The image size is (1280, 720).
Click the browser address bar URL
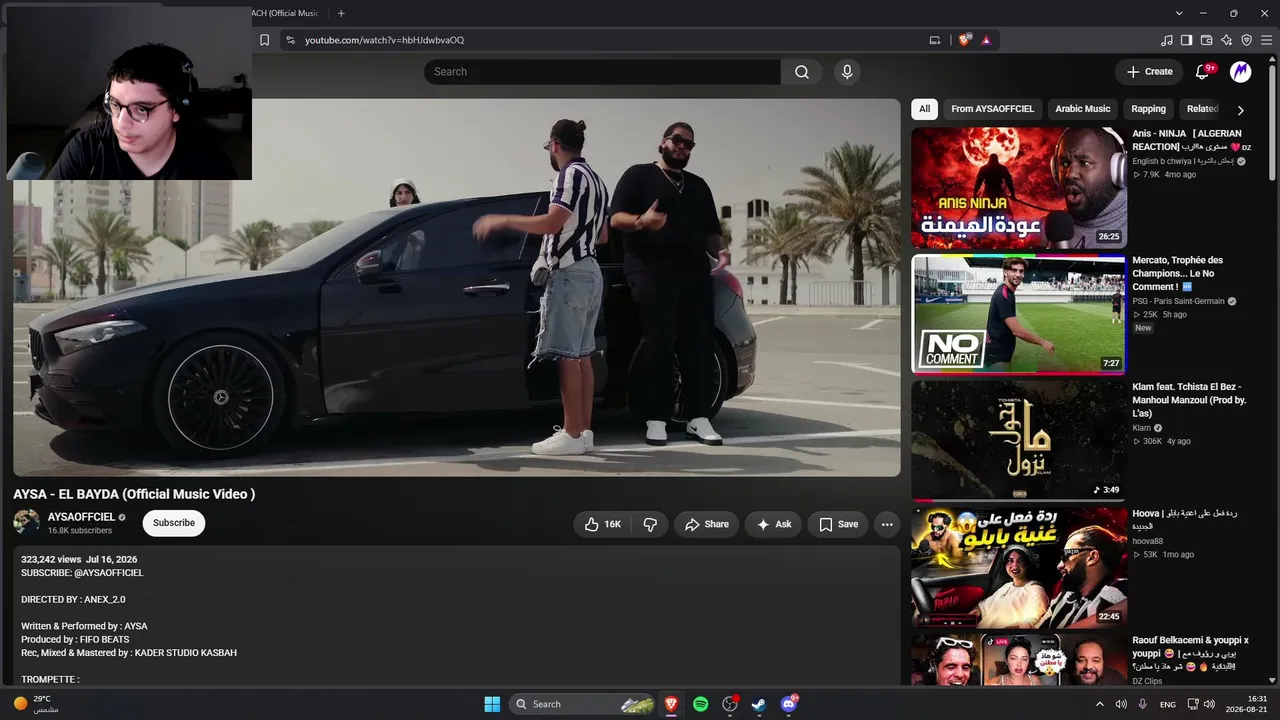click(x=384, y=40)
